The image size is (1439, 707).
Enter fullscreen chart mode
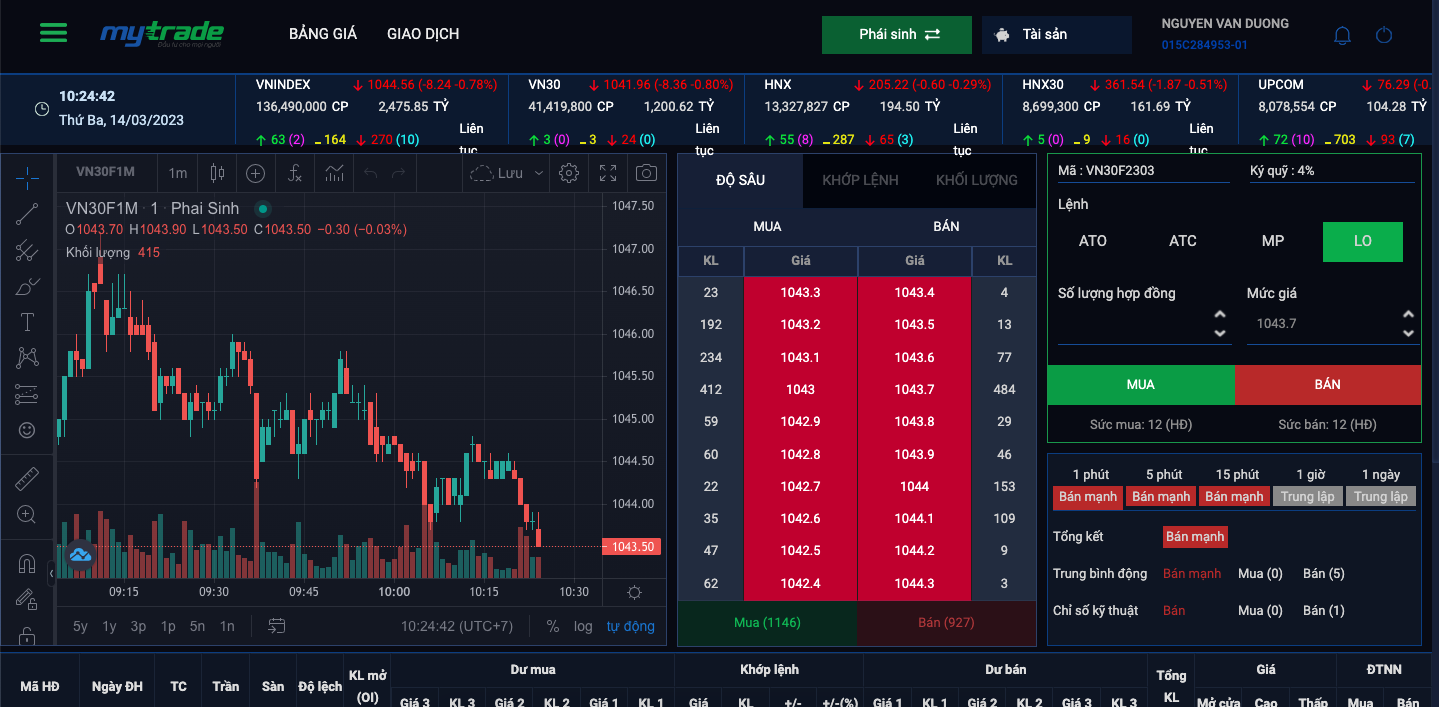[608, 173]
